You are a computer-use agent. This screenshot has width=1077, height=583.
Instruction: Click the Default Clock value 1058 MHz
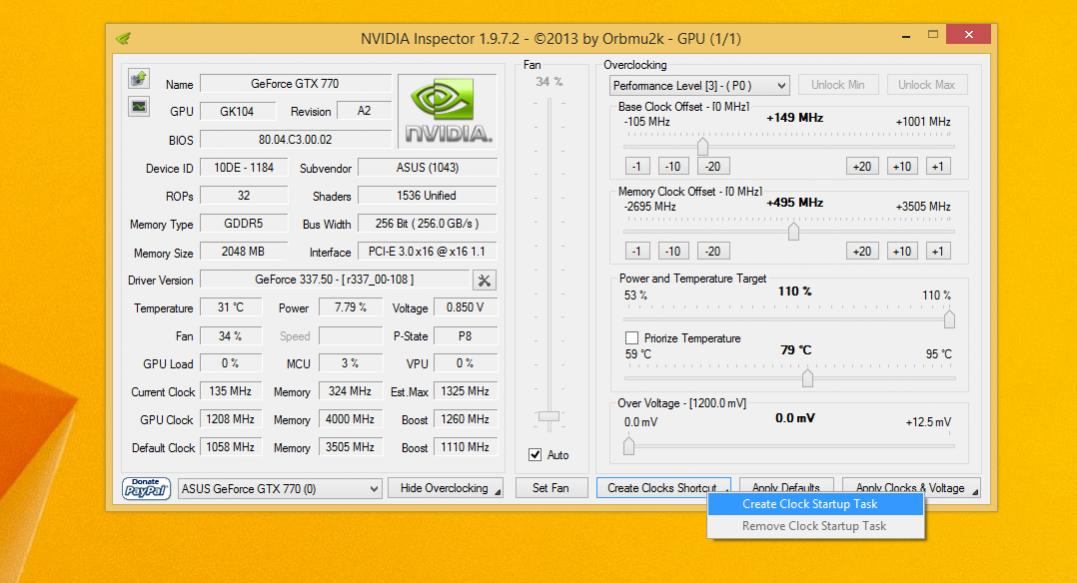tap(230, 447)
